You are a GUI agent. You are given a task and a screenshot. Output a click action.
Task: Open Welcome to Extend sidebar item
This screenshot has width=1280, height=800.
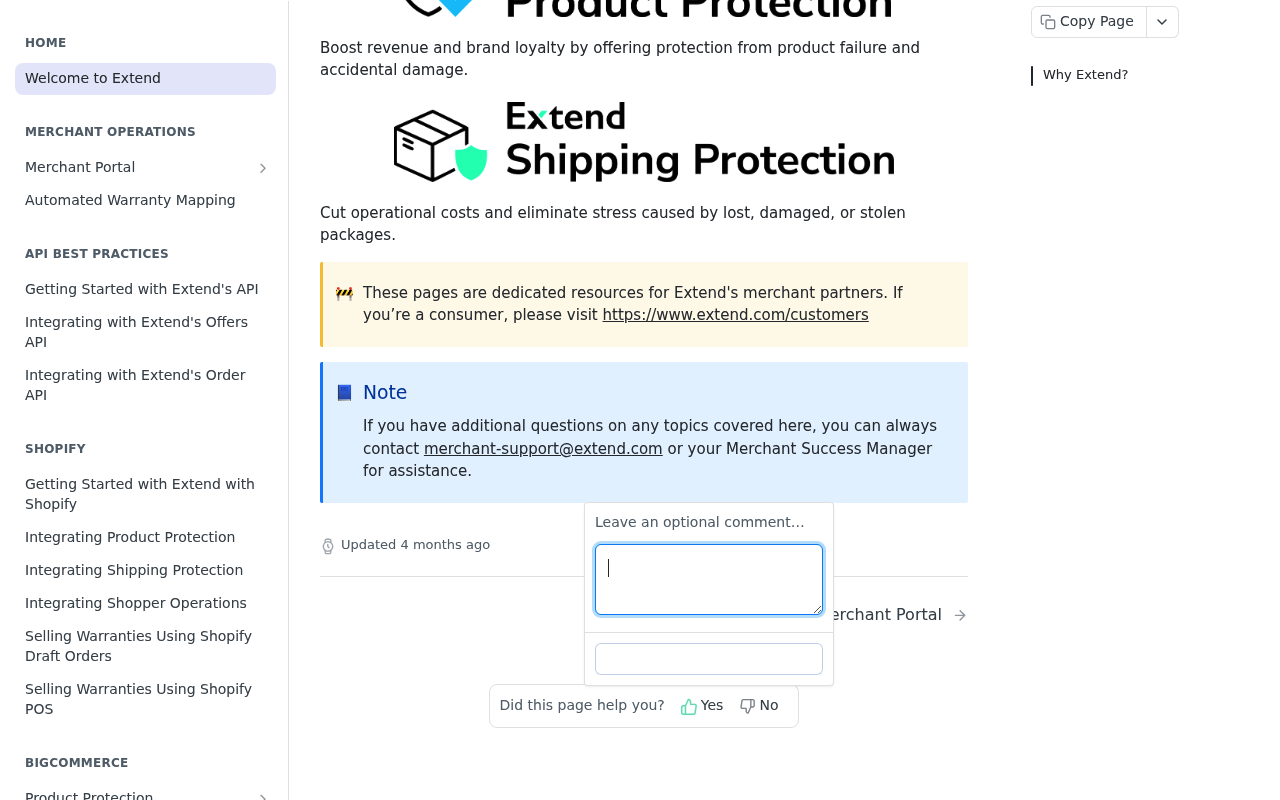pyautogui.click(x=145, y=79)
